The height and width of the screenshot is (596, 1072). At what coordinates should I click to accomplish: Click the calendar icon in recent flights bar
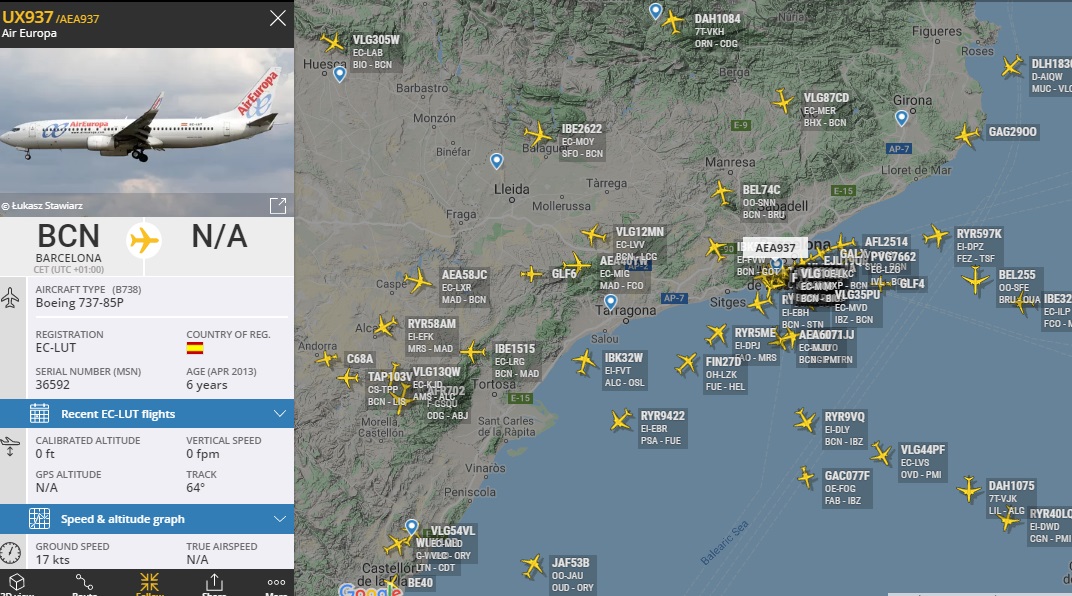[39, 414]
